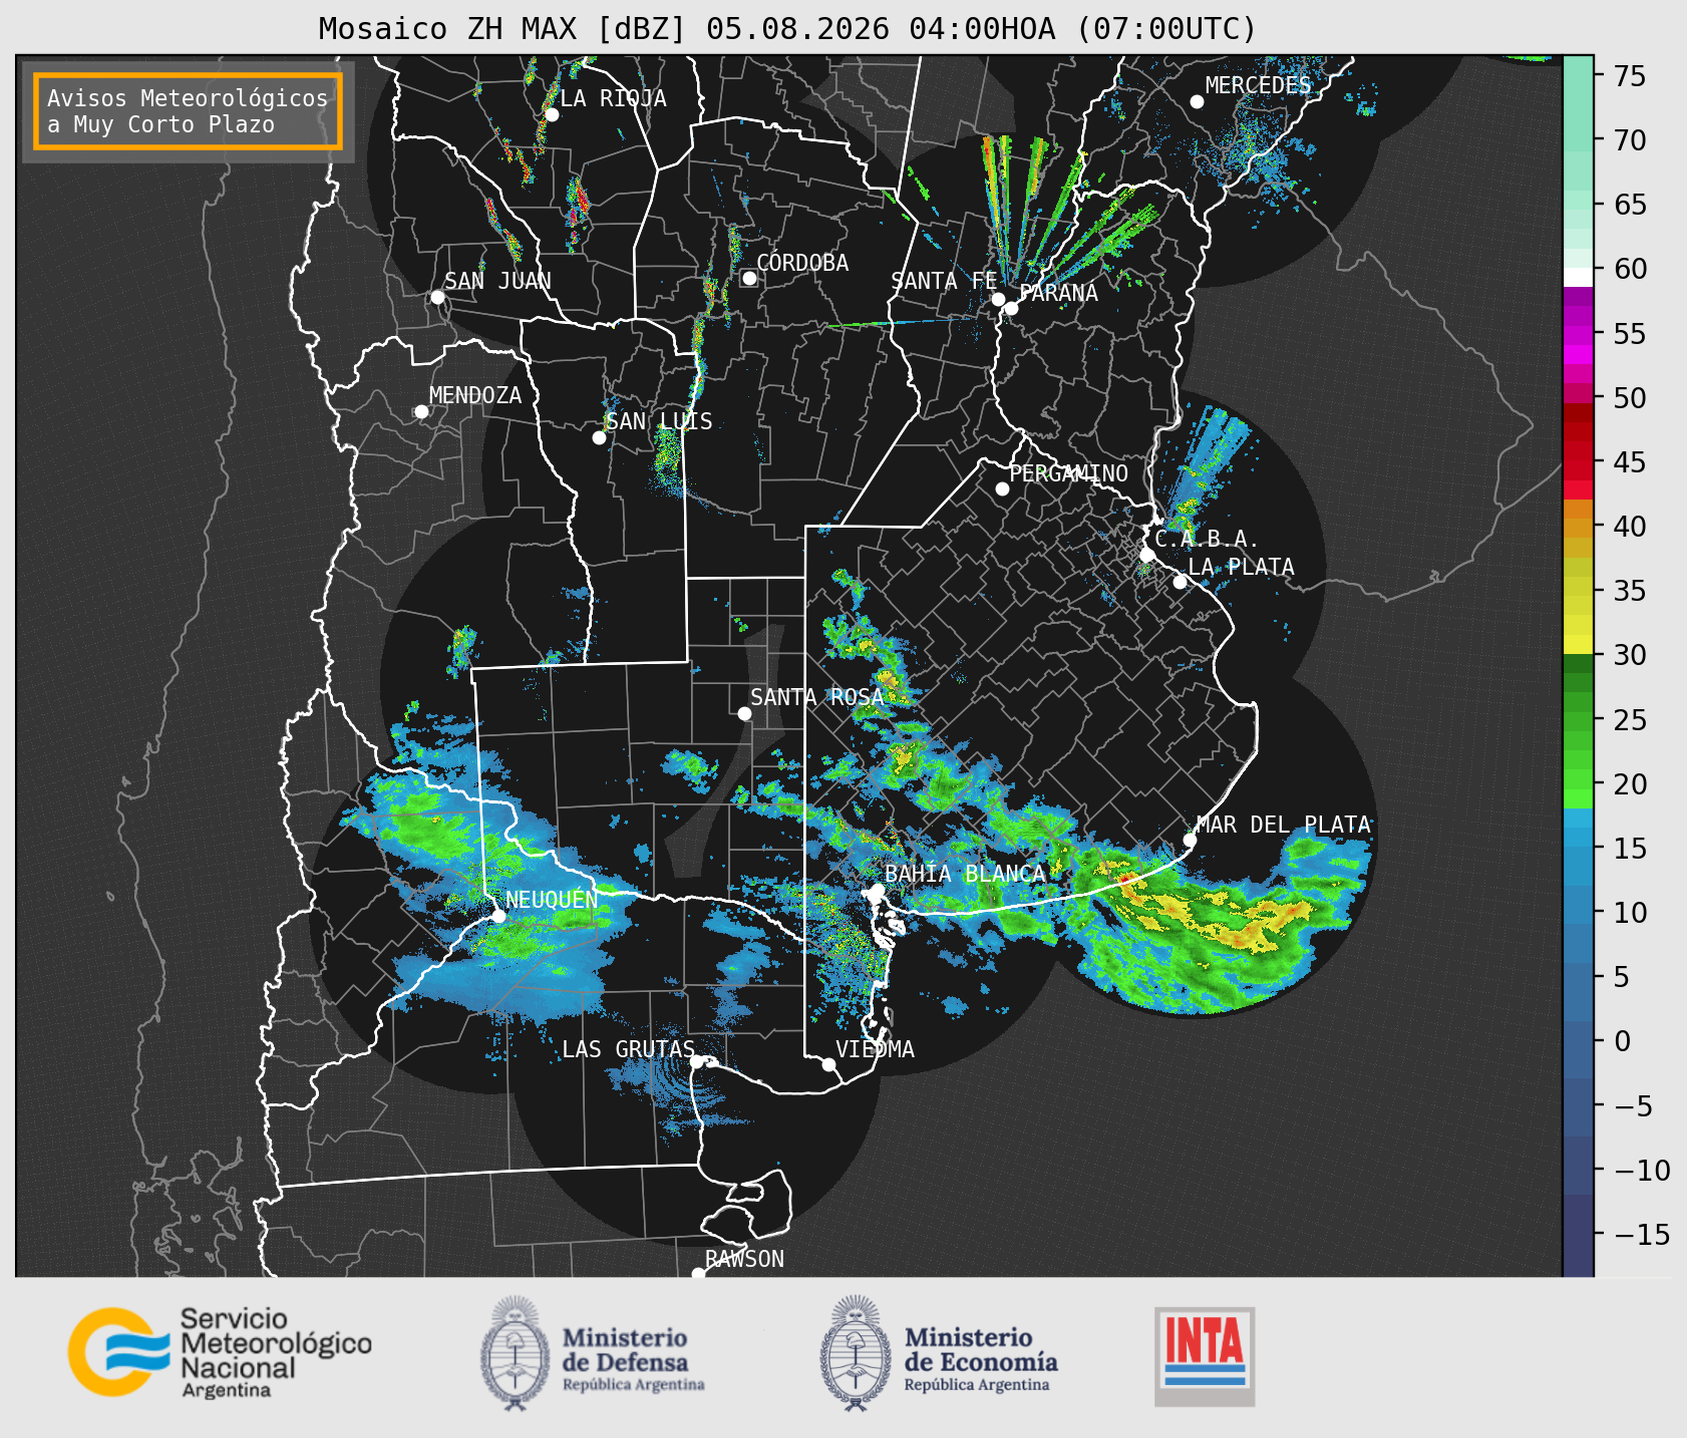Click the Mercedes city marker

[1196, 102]
